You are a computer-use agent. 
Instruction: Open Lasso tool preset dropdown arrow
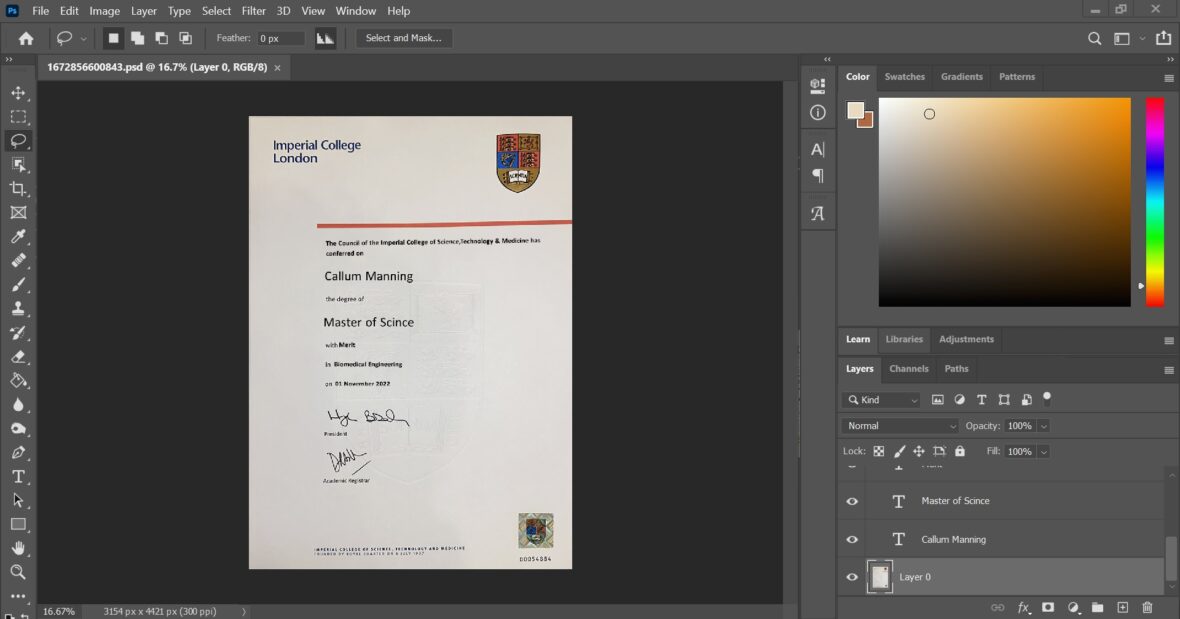pyautogui.click(x=83, y=38)
